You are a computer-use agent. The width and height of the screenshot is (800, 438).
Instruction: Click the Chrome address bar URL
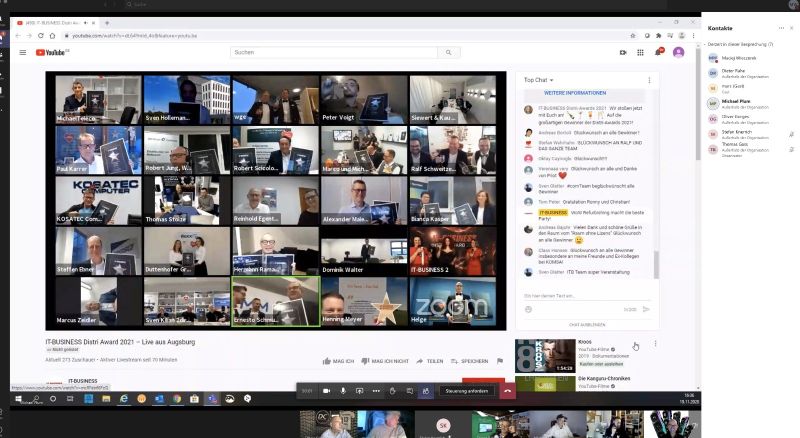134,36
